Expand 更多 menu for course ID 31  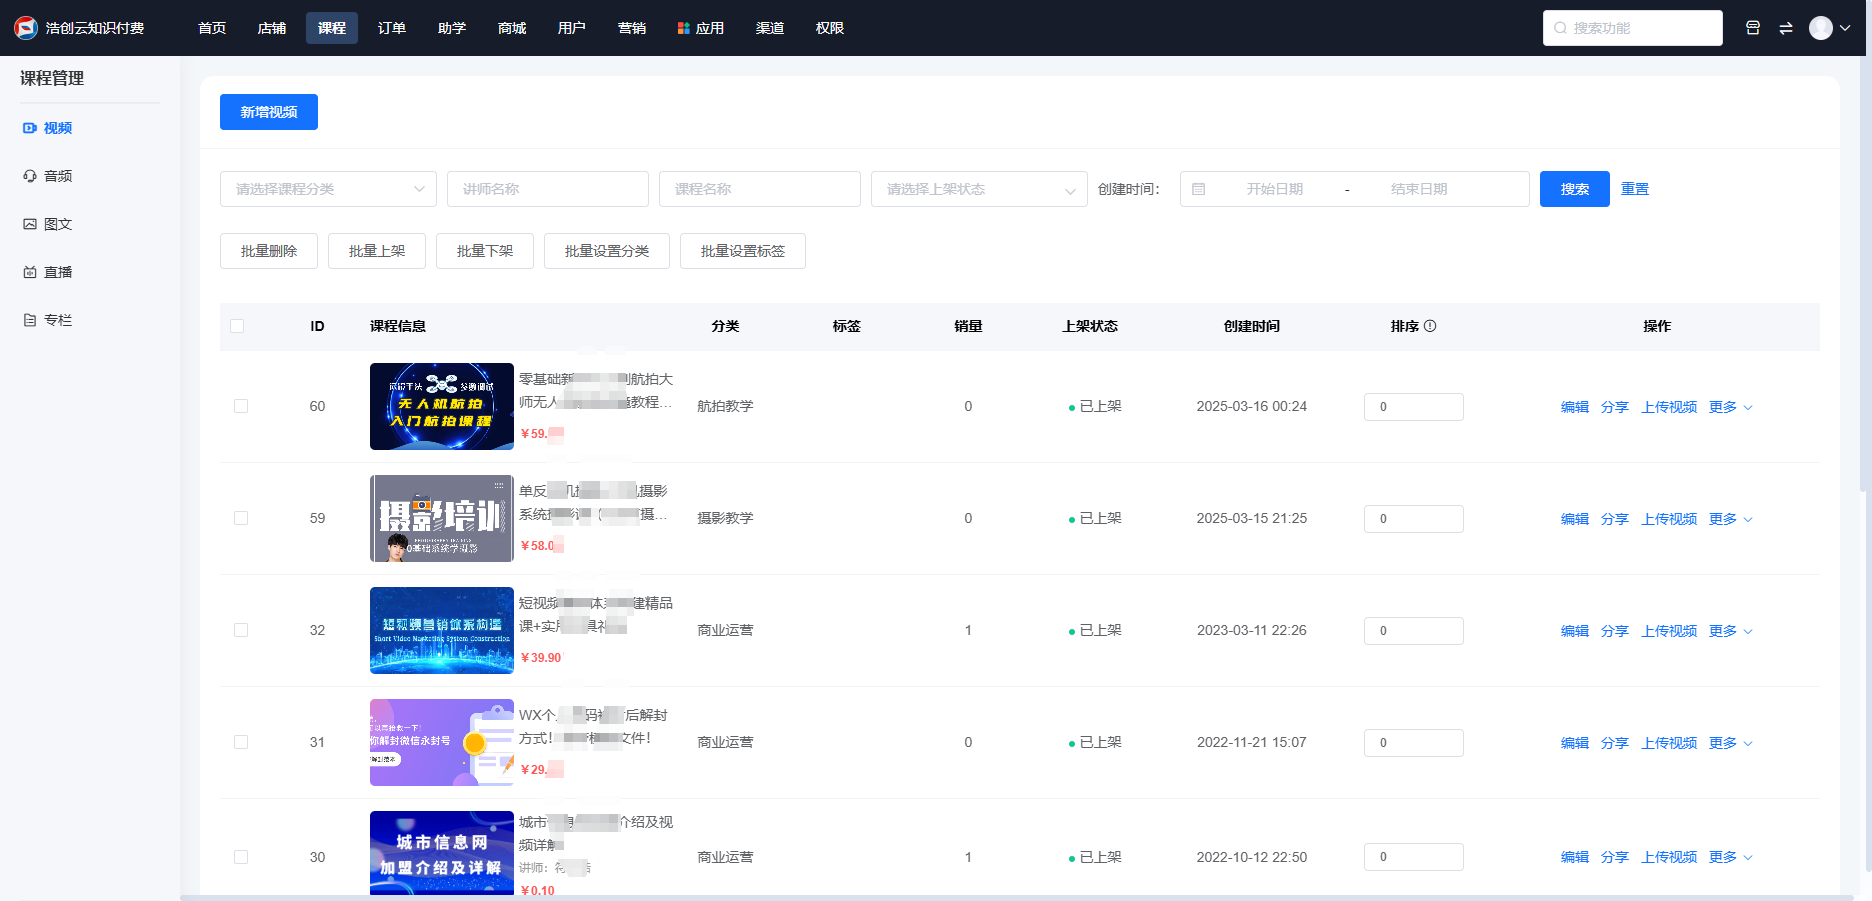[x=1730, y=743]
